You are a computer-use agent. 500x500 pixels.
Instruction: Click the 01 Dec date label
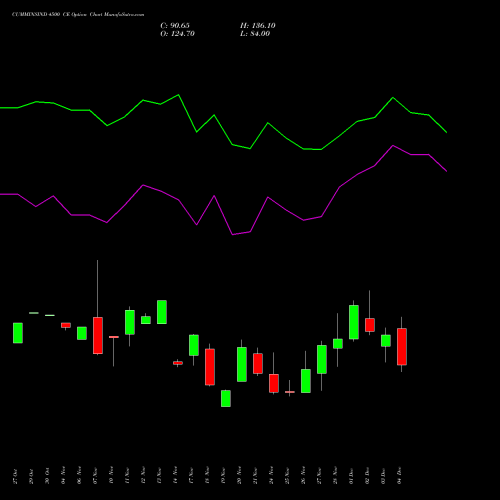(x=351, y=476)
